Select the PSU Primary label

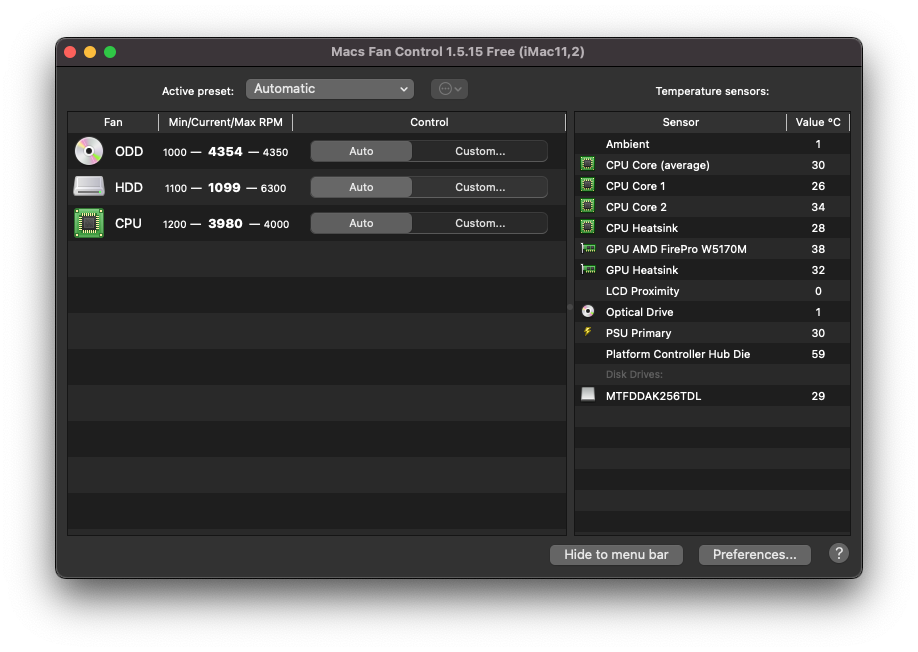click(638, 333)
